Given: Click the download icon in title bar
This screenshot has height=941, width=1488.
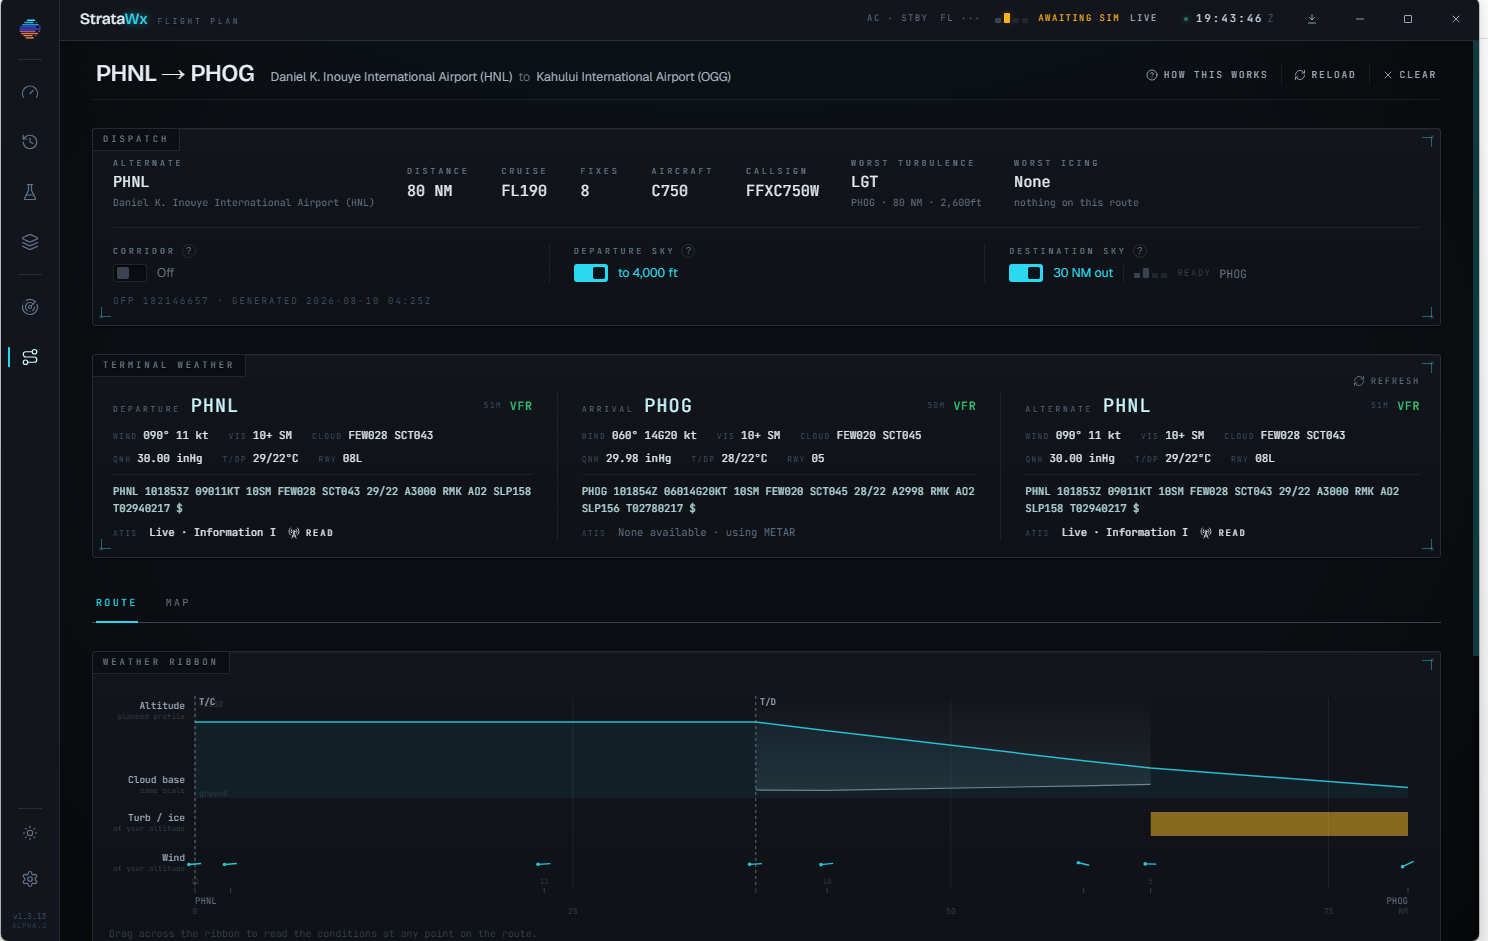Looking at the screenshot, I should (x=1312, y=19).
